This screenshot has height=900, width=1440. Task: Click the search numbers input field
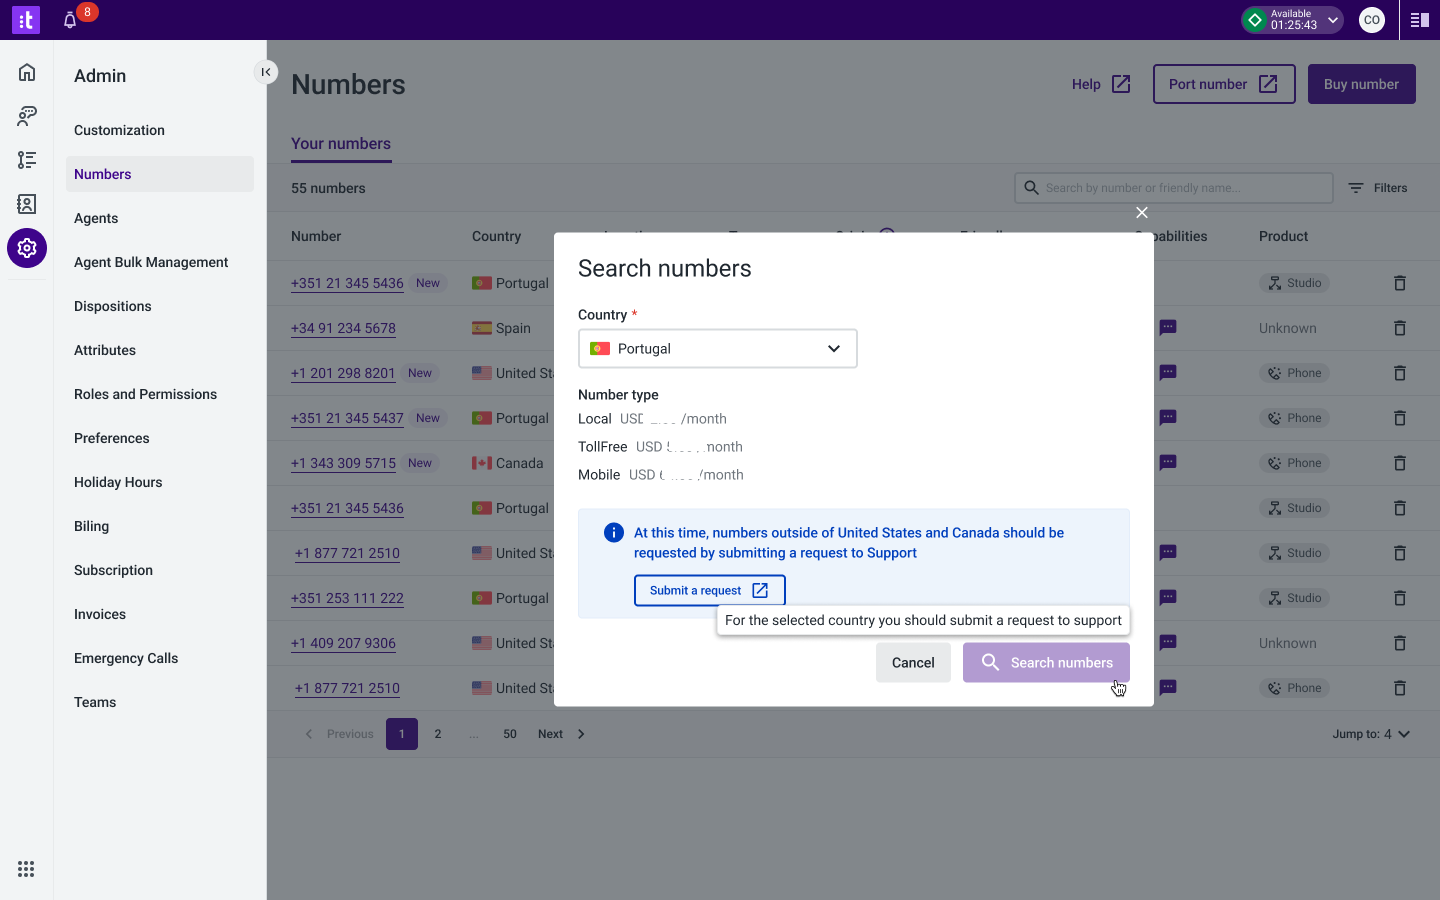(1173, 188)
